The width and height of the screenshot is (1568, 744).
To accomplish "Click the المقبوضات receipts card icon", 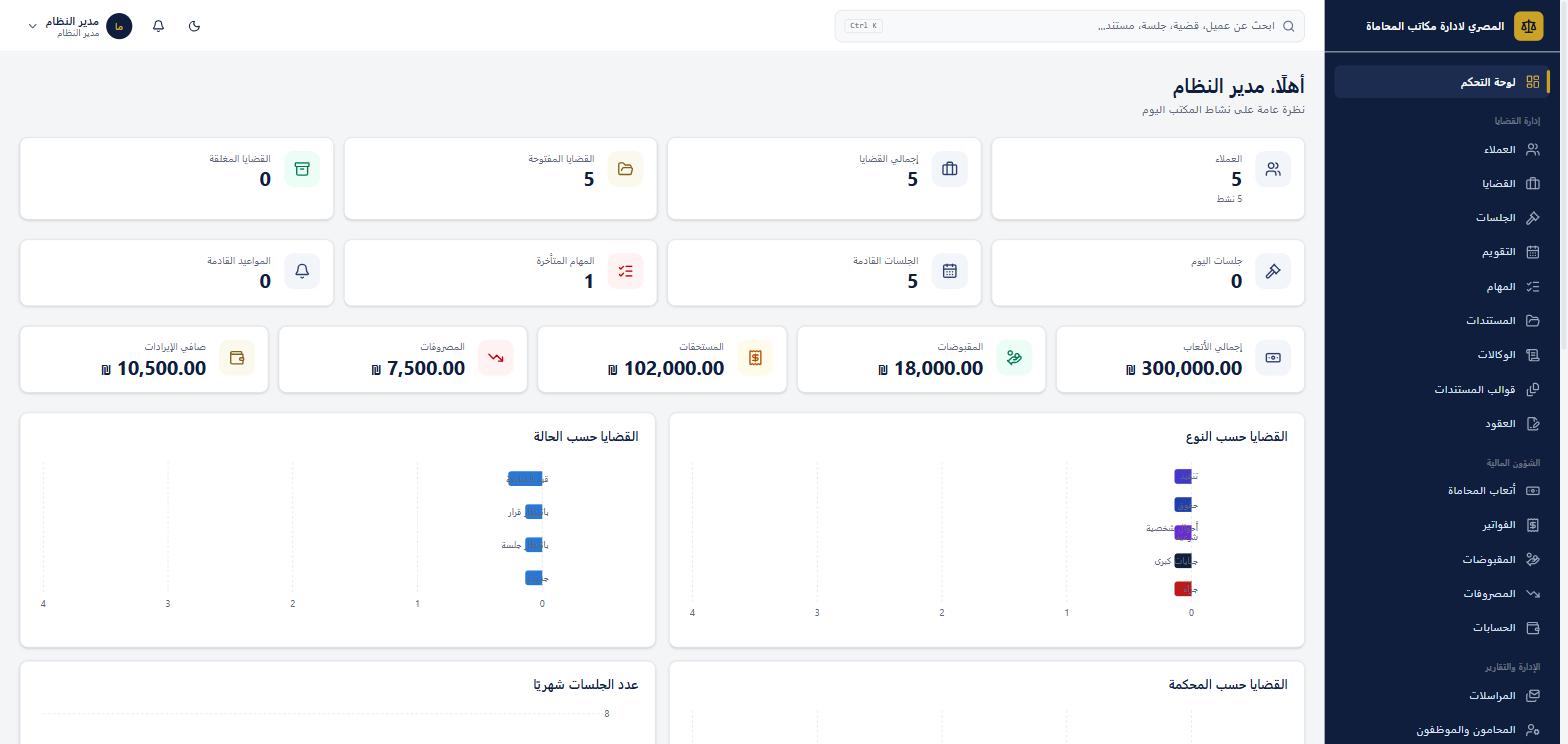I will 1014,358.
